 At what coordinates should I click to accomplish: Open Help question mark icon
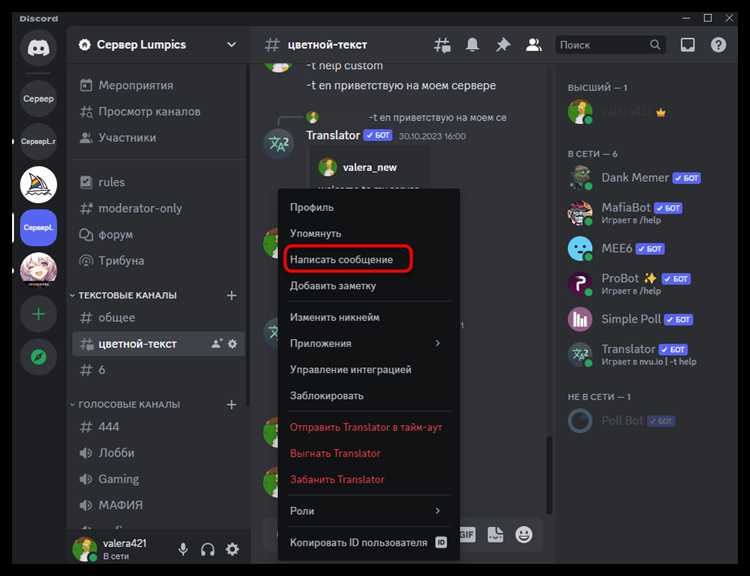coord(718,45)
